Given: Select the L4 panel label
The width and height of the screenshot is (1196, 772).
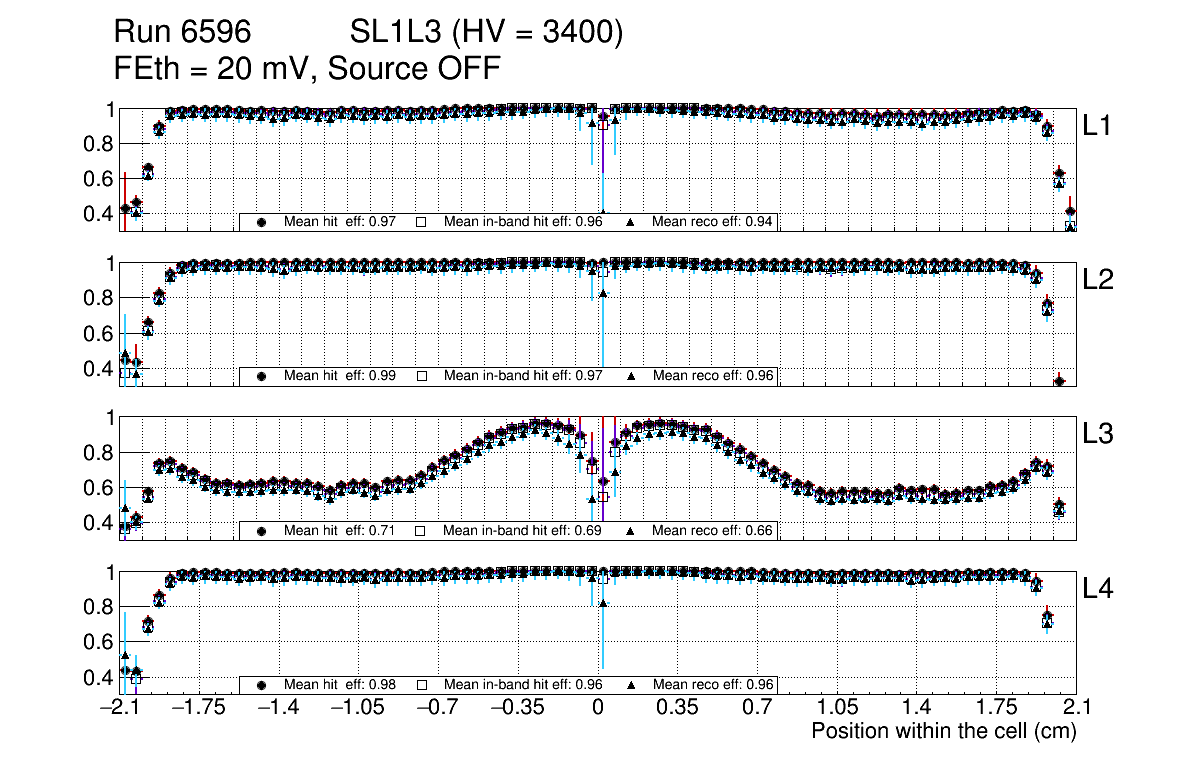Looking at the screenshot, I should click(1097, 589).
